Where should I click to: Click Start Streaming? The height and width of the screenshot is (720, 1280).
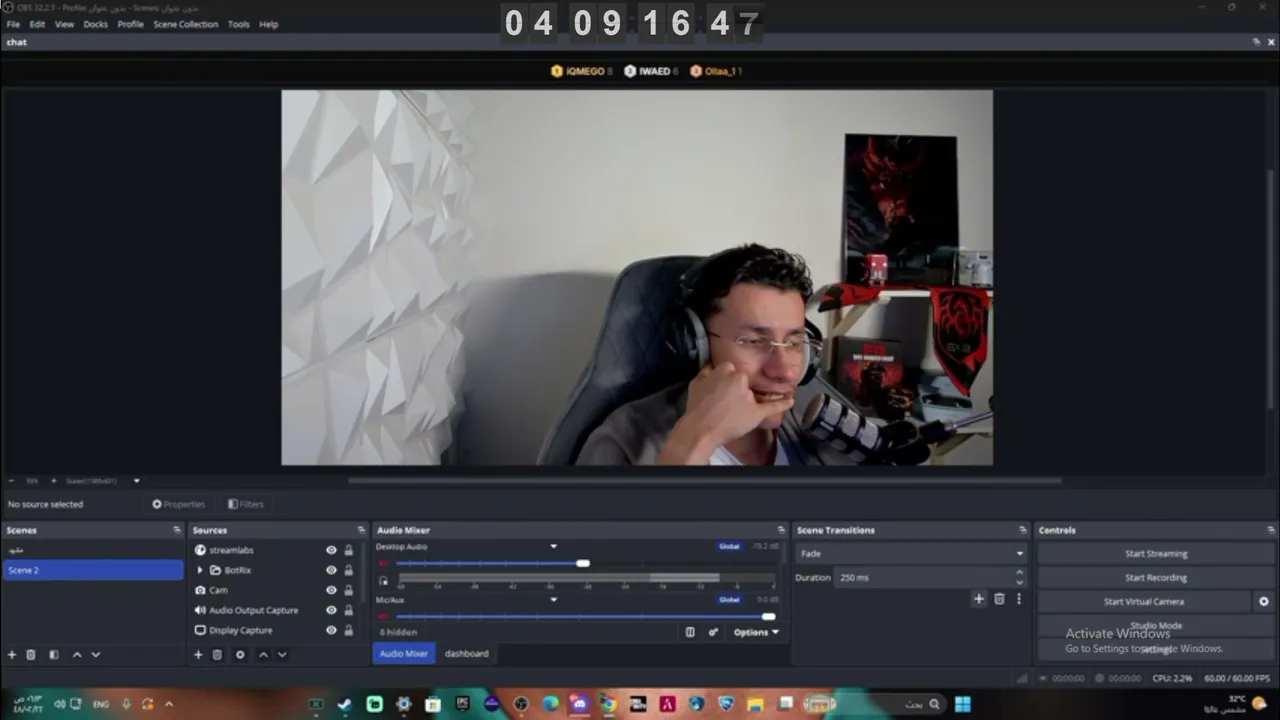[x=1156, y=553]
